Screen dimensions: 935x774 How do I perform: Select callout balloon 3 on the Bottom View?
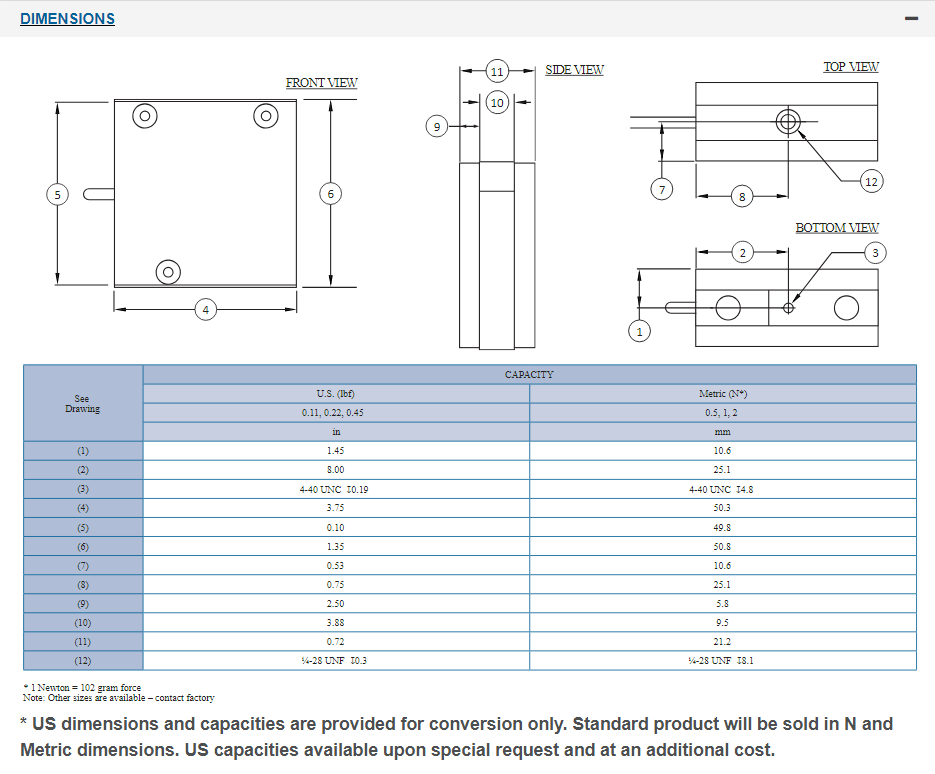coord(874,254)
